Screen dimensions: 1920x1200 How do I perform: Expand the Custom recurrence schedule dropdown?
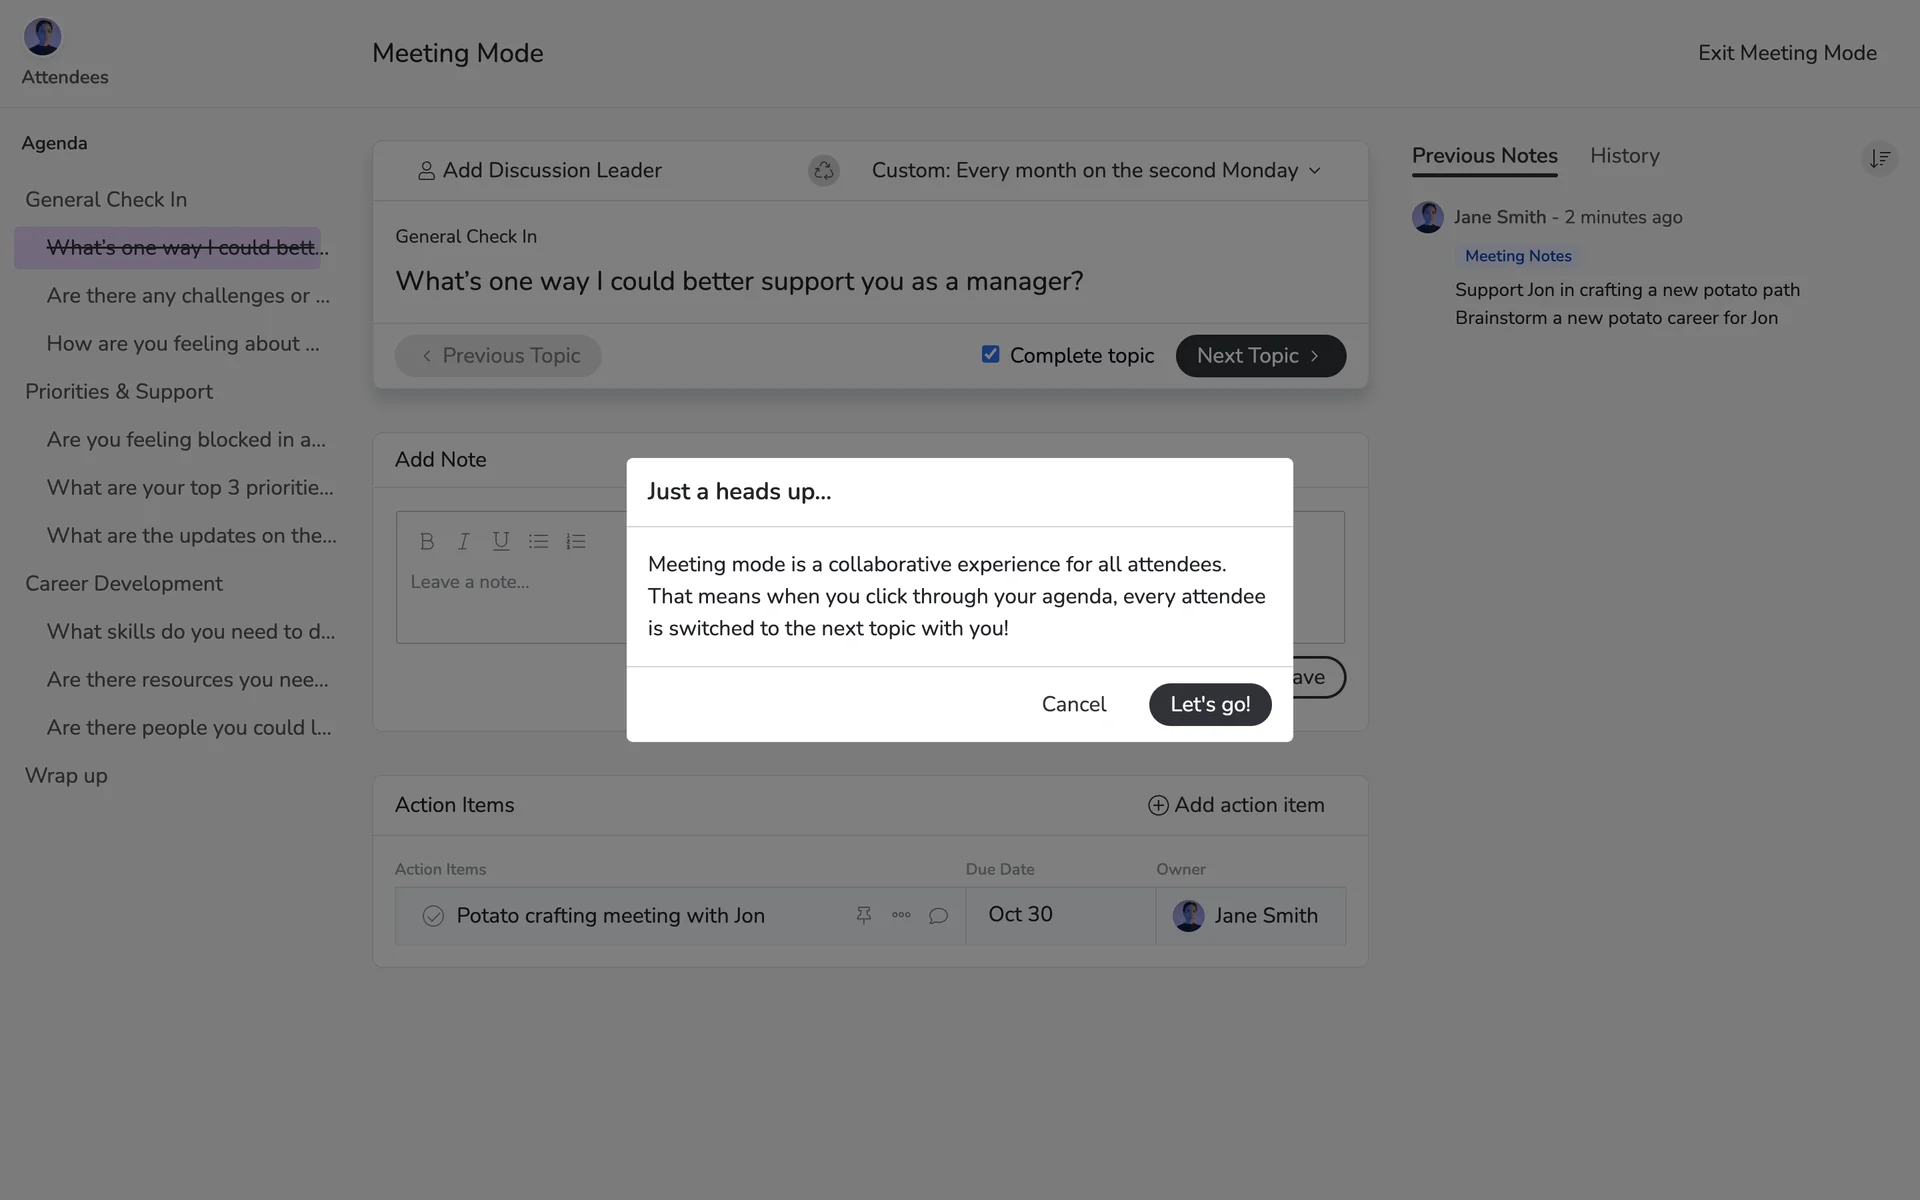click(x=1096, y=171)
